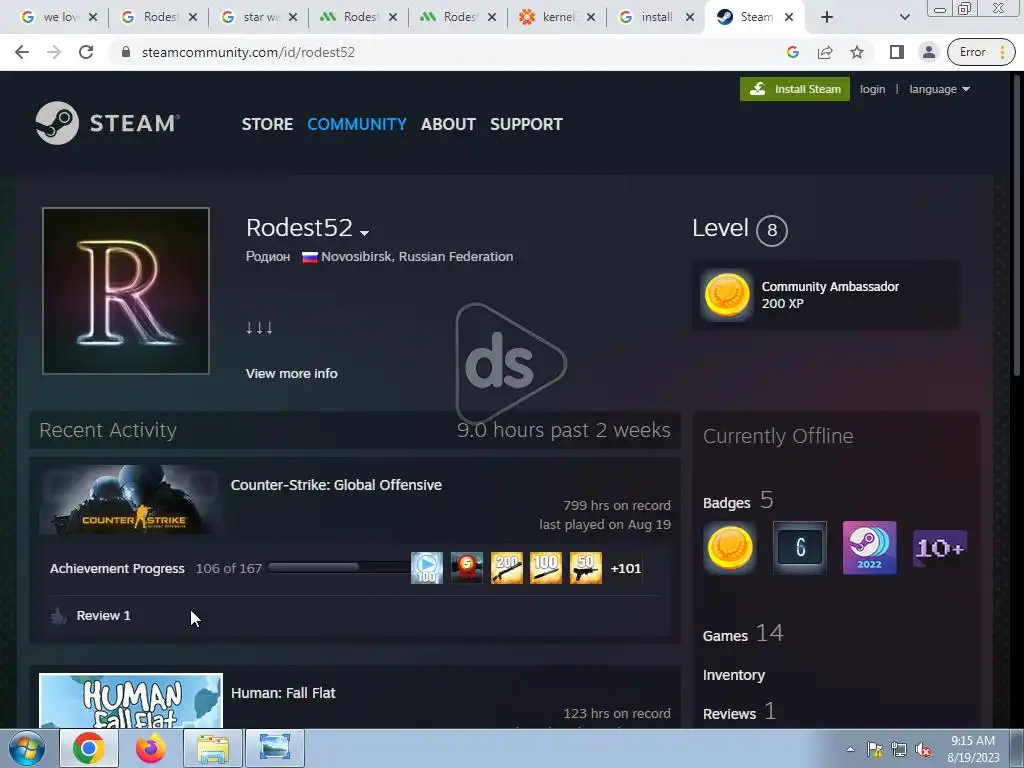Click the muted volume icon in system tray
The height and width of the screenshot is (768, 1024).
(923, 750)
